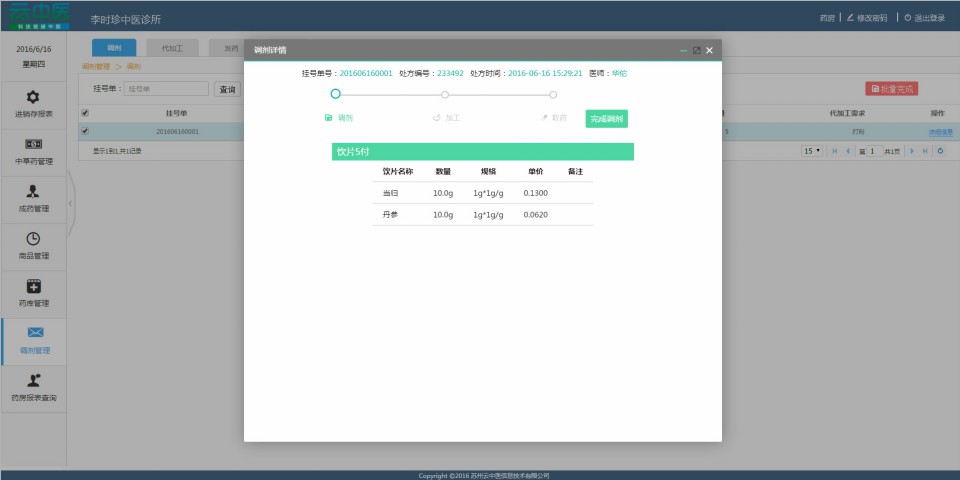Switch to the 调剂 tab
The height and width of the screenshot is (480, 960).
[x=114, y=48]
